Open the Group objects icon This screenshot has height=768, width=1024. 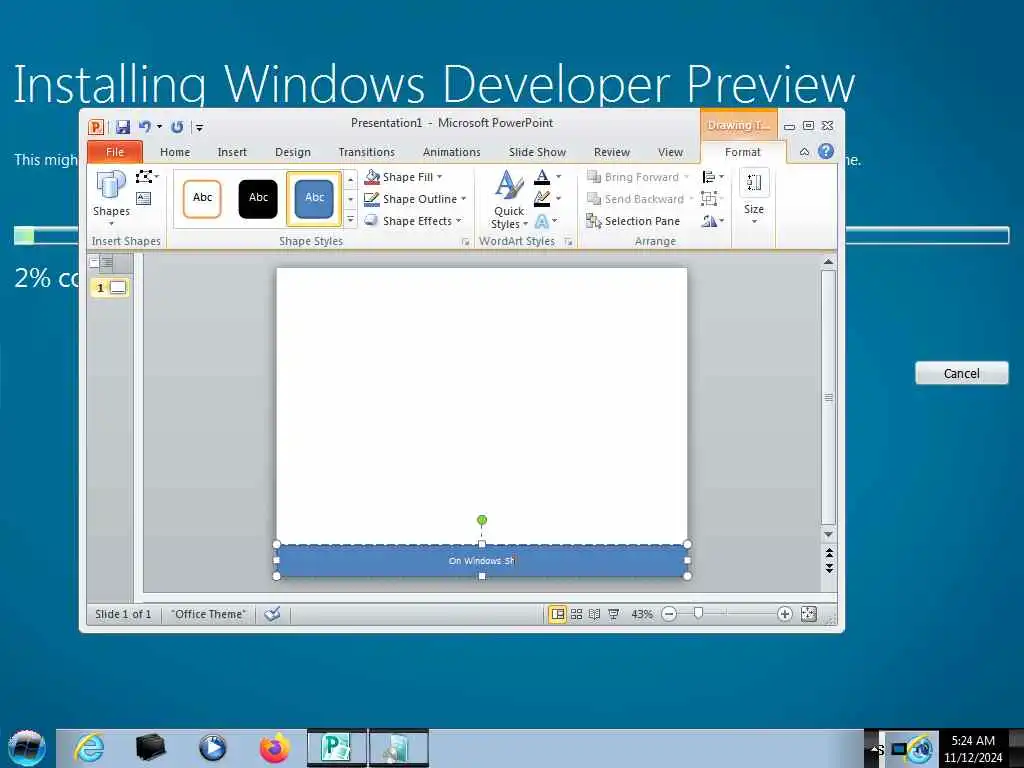[x=711, y=199]
